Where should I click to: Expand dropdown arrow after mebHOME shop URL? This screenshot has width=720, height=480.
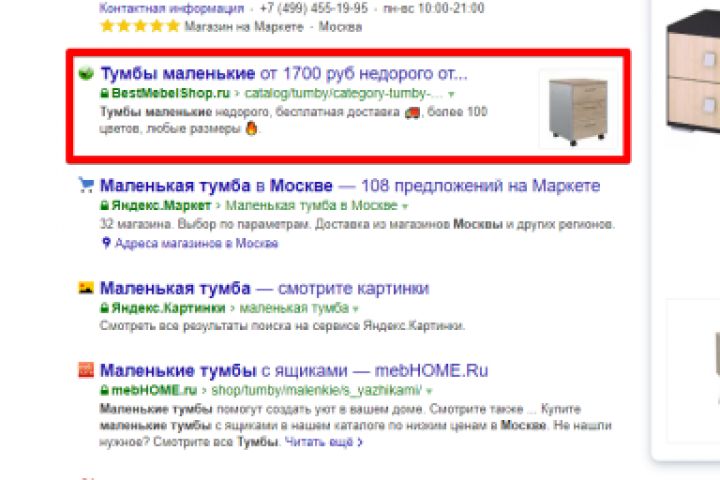(x=429, y=391)
